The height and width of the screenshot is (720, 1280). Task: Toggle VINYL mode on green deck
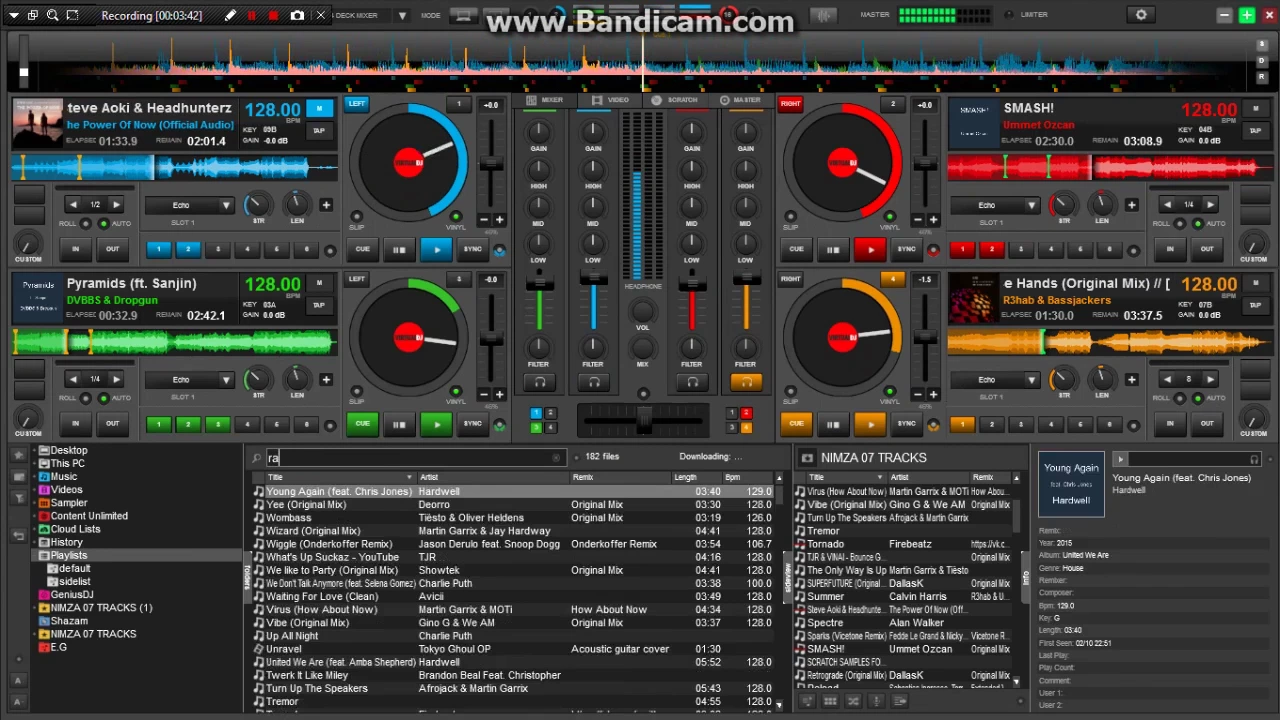[x=456, y=391]
